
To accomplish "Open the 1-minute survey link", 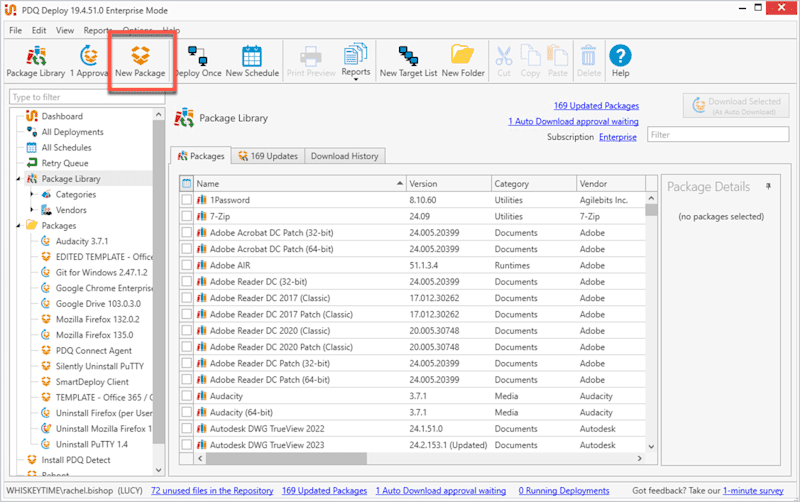I will point(753,491).
